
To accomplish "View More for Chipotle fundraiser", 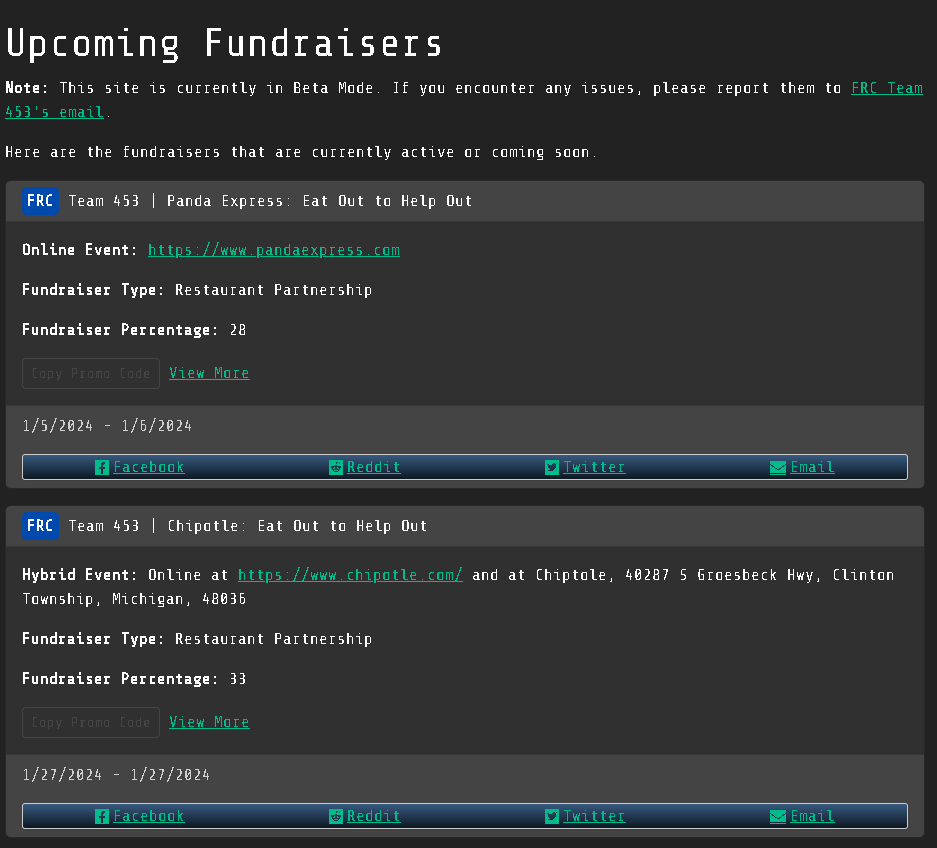I will (x=209, y=722).
